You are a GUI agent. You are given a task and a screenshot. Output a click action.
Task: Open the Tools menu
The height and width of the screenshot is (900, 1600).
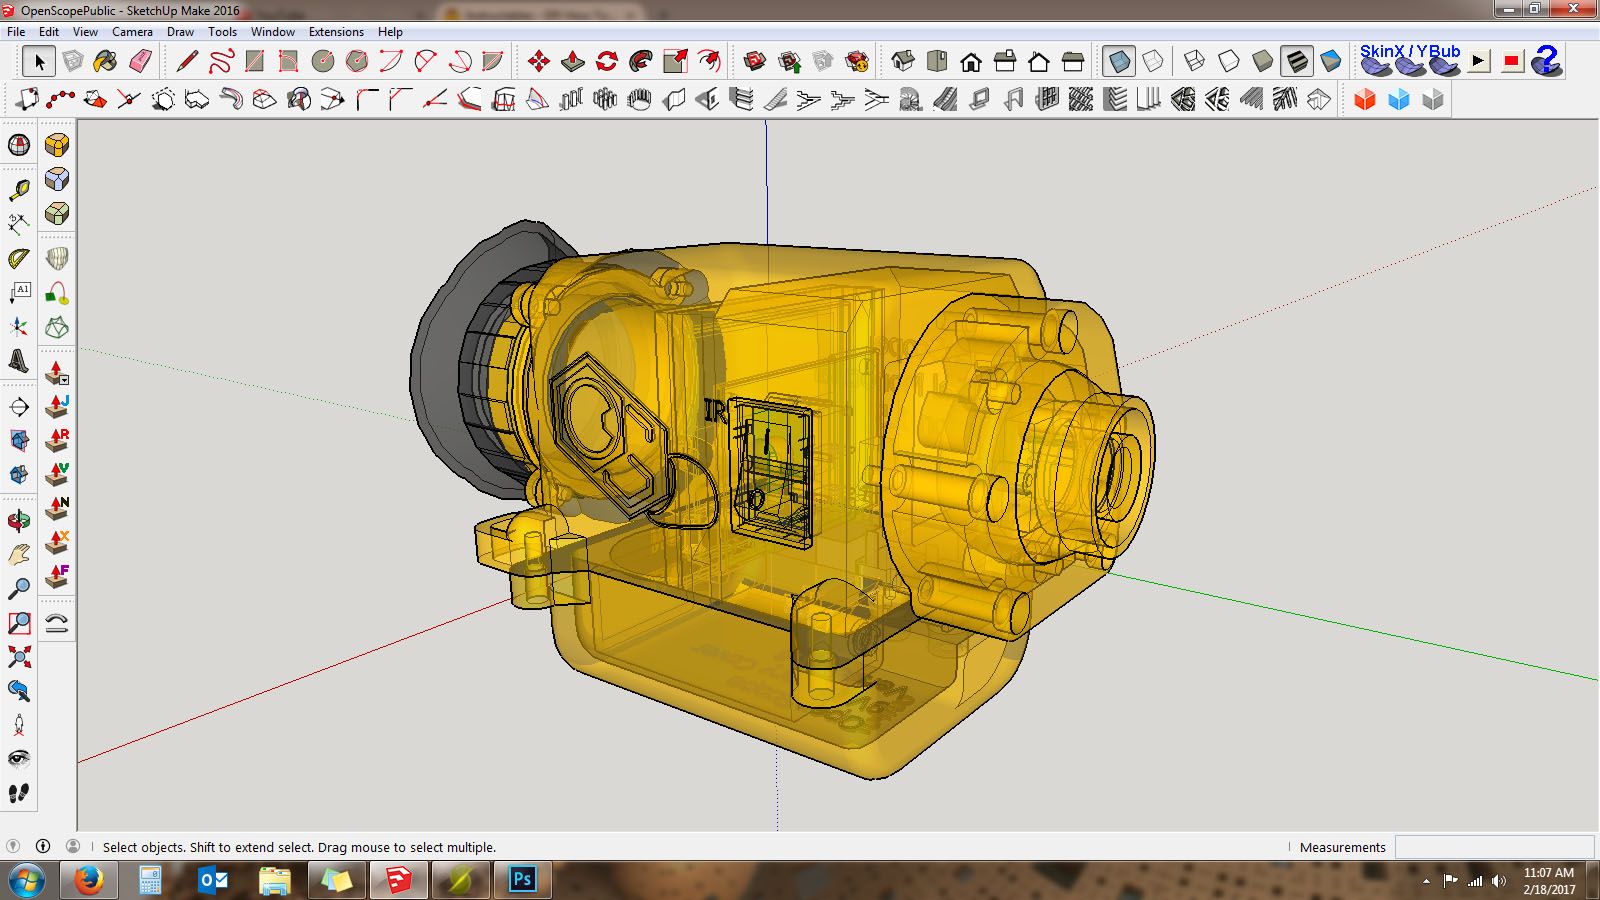[221, 31]
